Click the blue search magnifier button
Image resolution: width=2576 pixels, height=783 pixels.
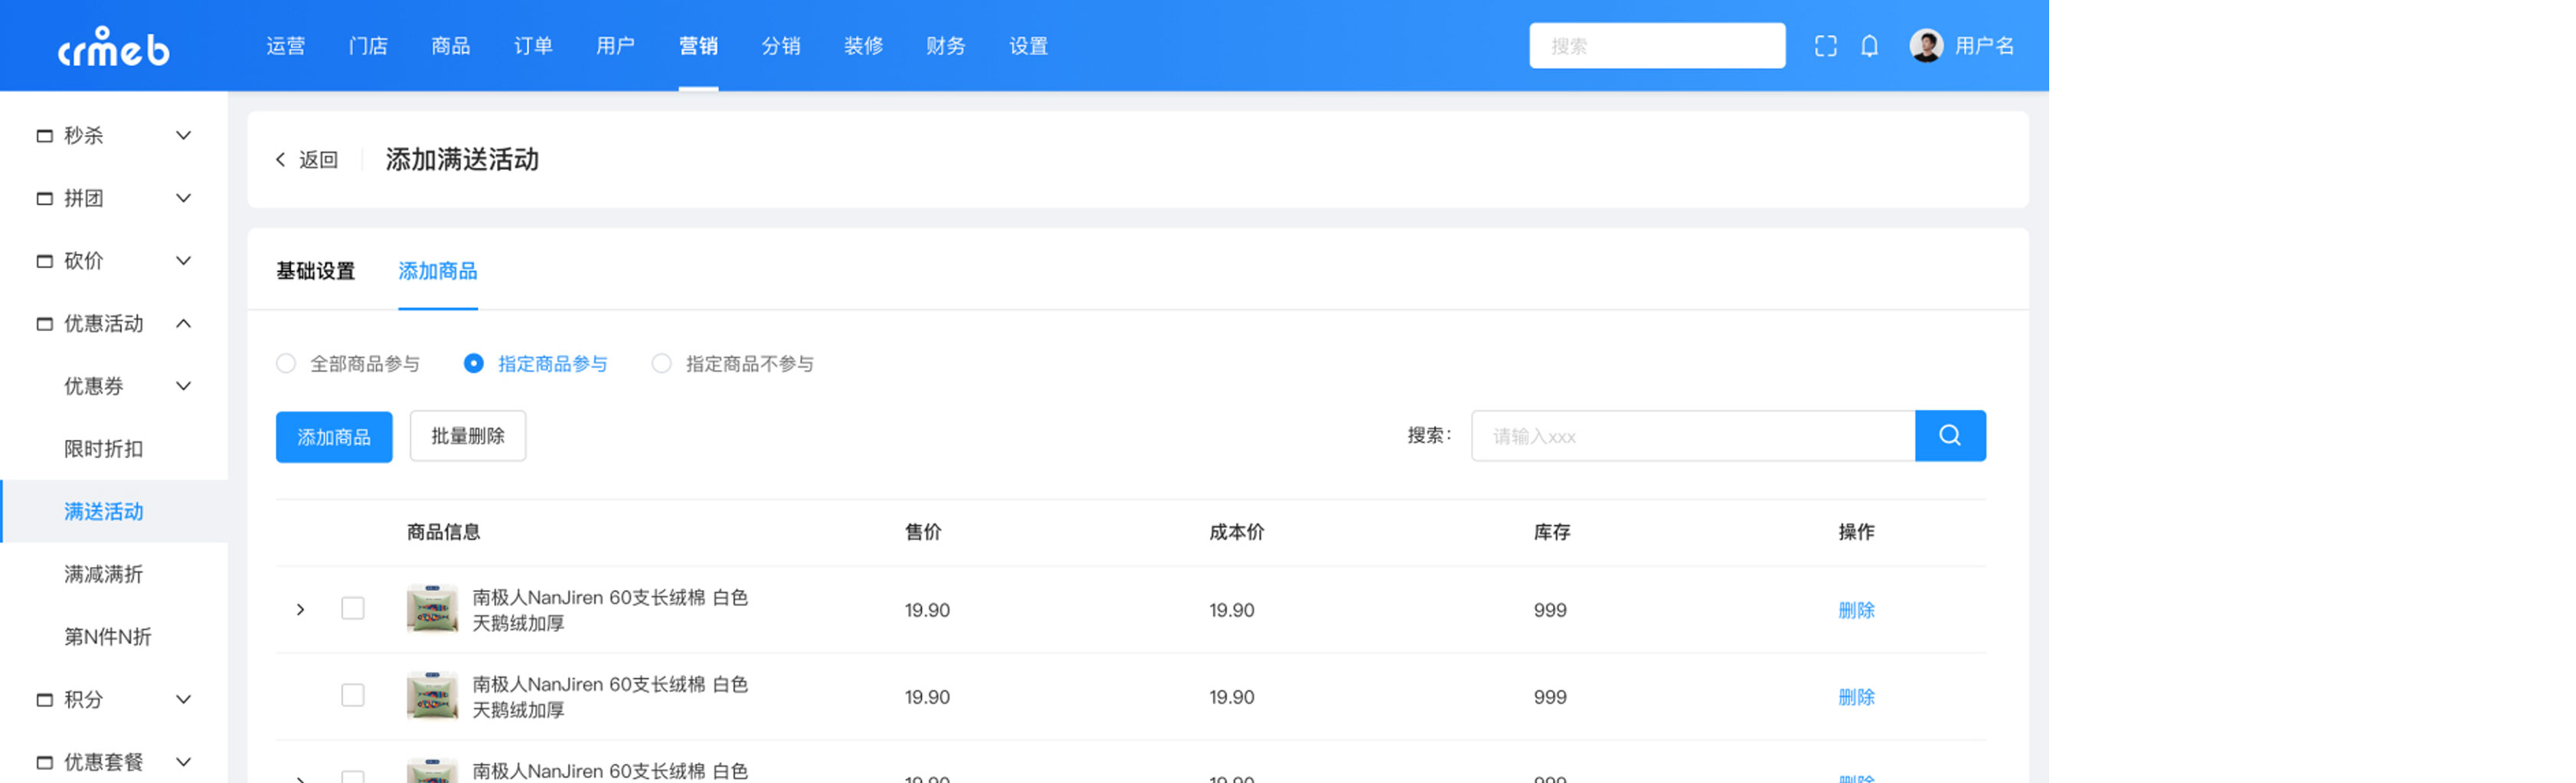click(x=1950, y=436)
